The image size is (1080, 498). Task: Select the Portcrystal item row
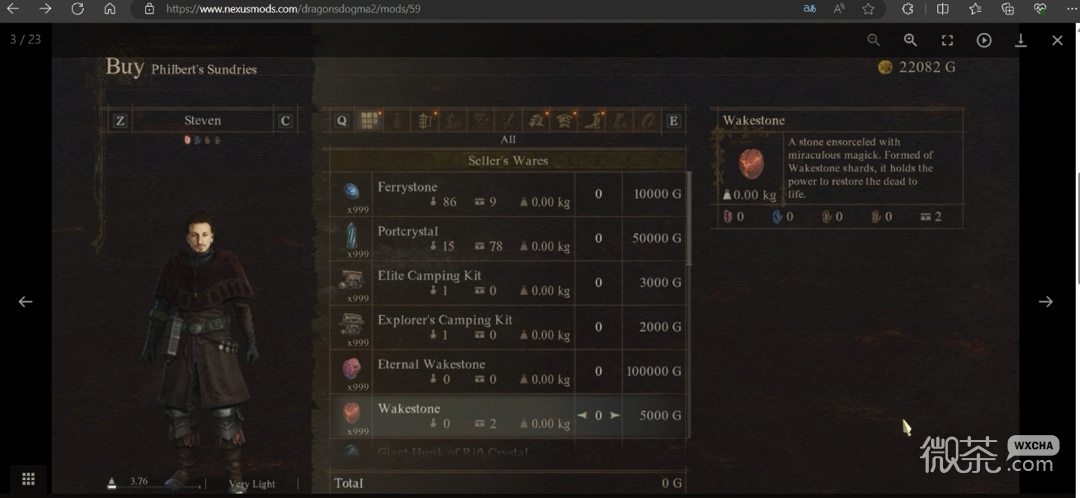tap(508, 238)
